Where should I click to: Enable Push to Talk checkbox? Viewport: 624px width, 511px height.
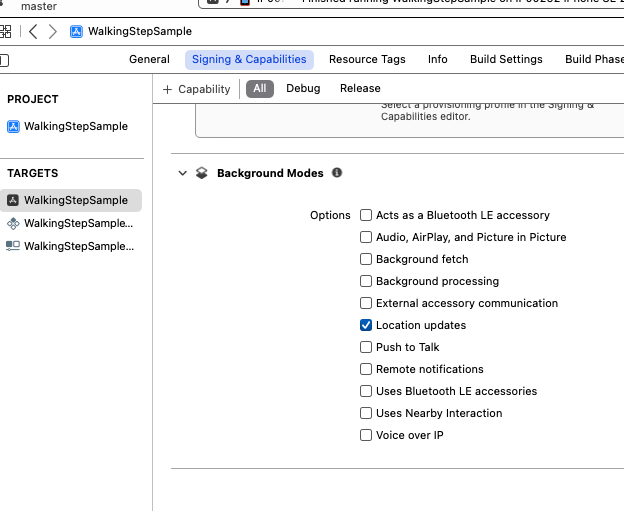point(366,347)
